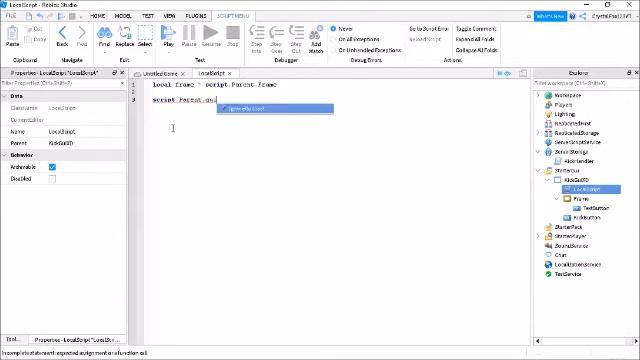Collapse the StarterGui tree node
The height and width of the screenshot is (360, 640).
(x=538, y=171)
